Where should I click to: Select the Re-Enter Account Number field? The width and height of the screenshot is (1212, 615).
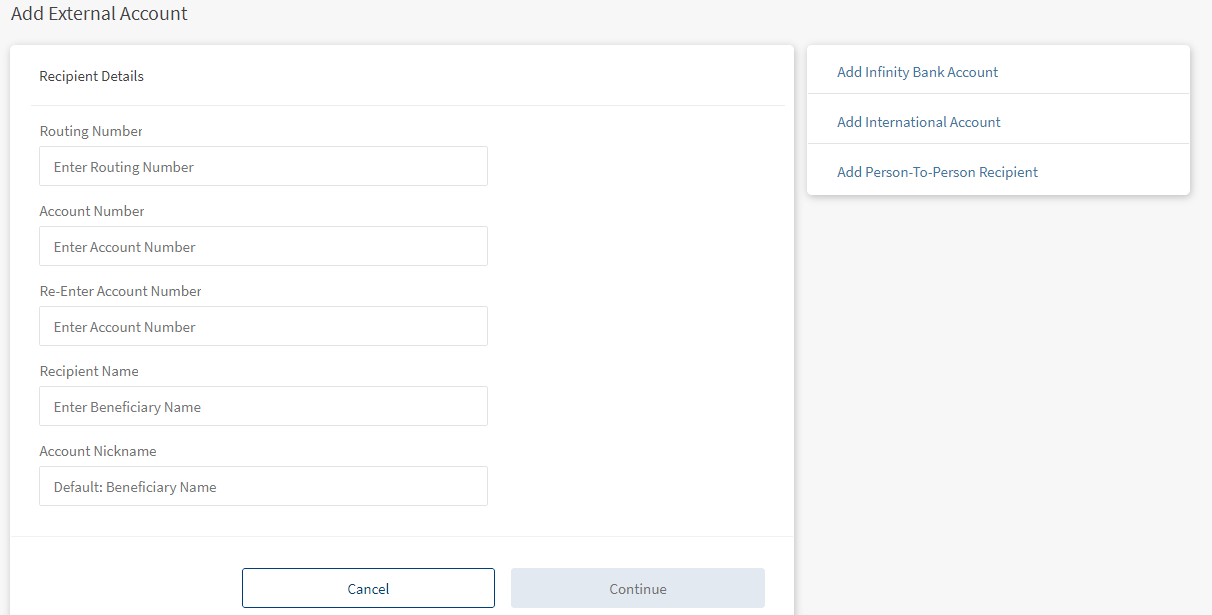pyautogui.click(x=263, y=326)
